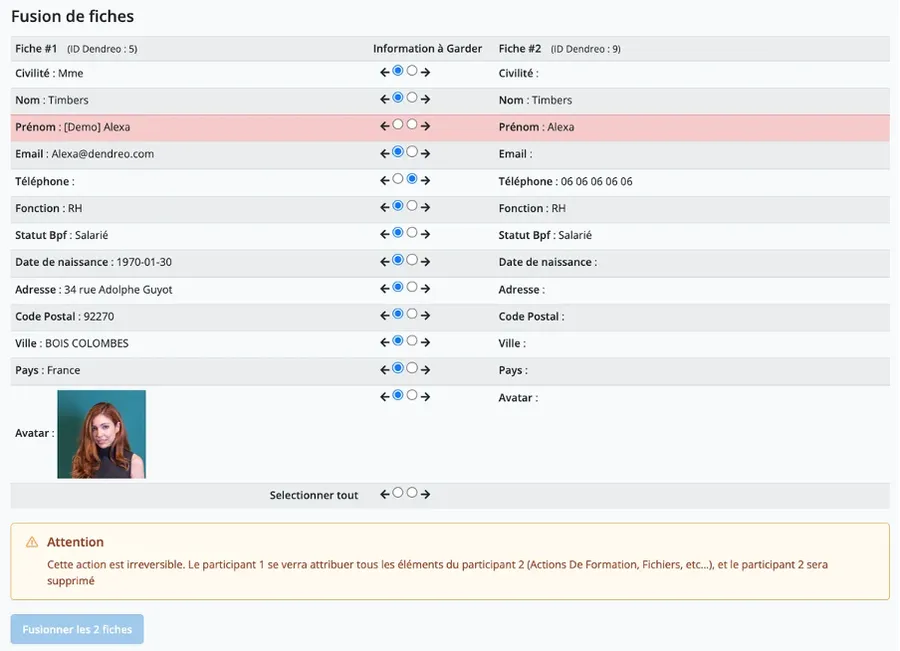The image size is (900, 651).
Task: Click phone number 06 06 06 06 06
Action: [596, 181]
